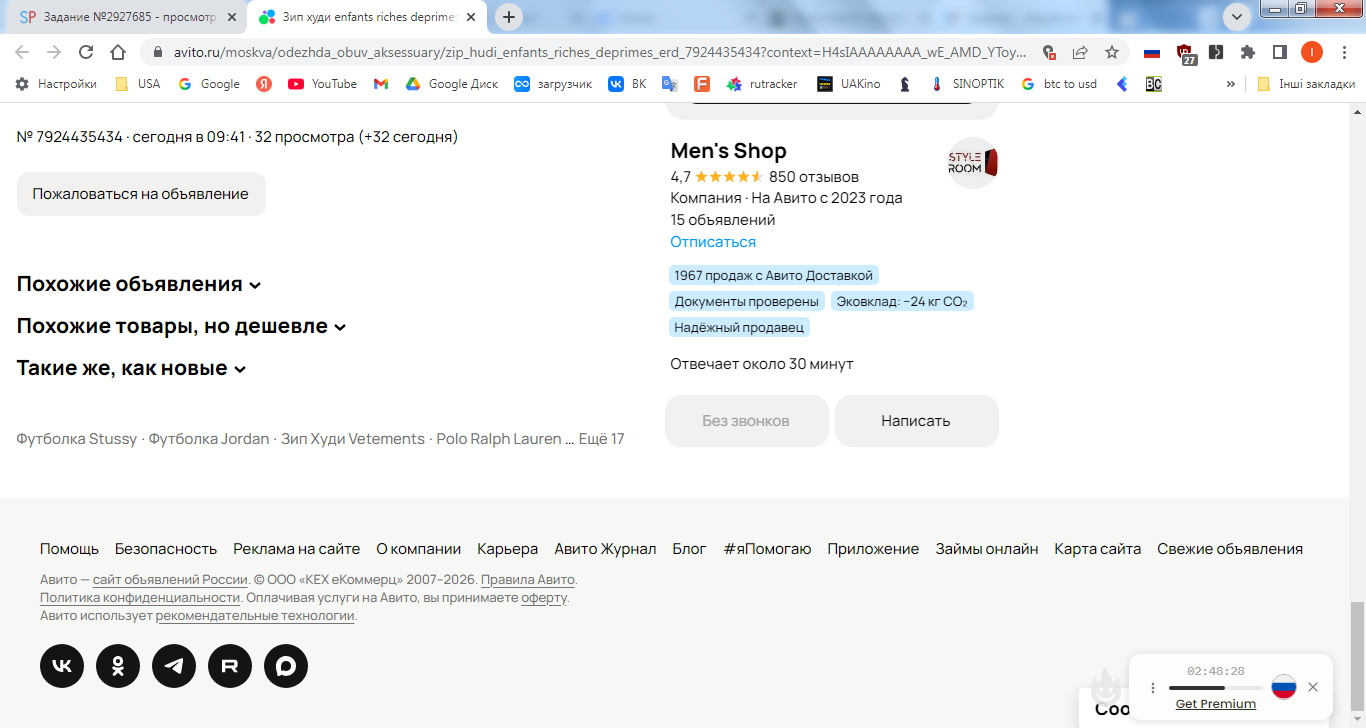Click the browser Back arrow

(22, 52)
